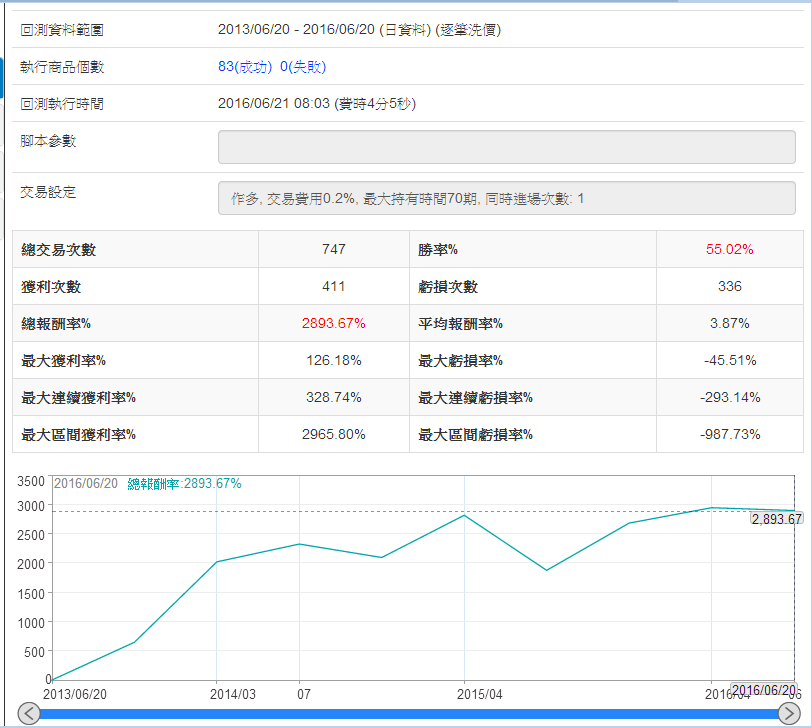Click the 2013/06/20 start date axis label
Viewport: 812px width, 728px height.
pyautogui.click(x=77, y=693)
